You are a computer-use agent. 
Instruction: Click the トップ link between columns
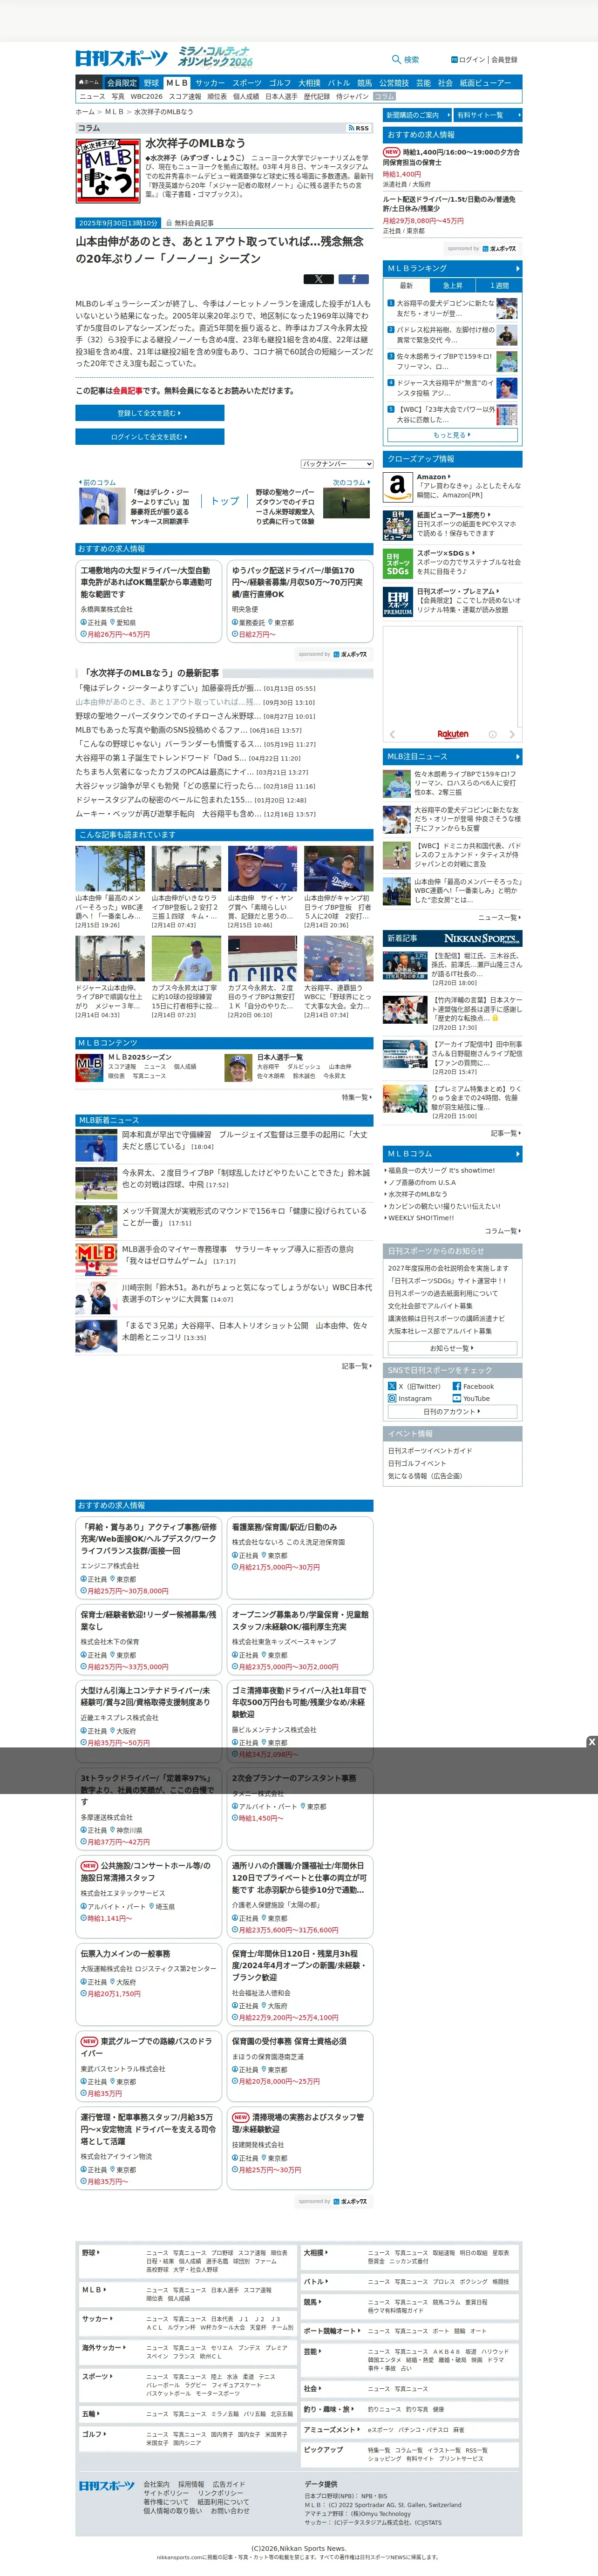[225, 501]
